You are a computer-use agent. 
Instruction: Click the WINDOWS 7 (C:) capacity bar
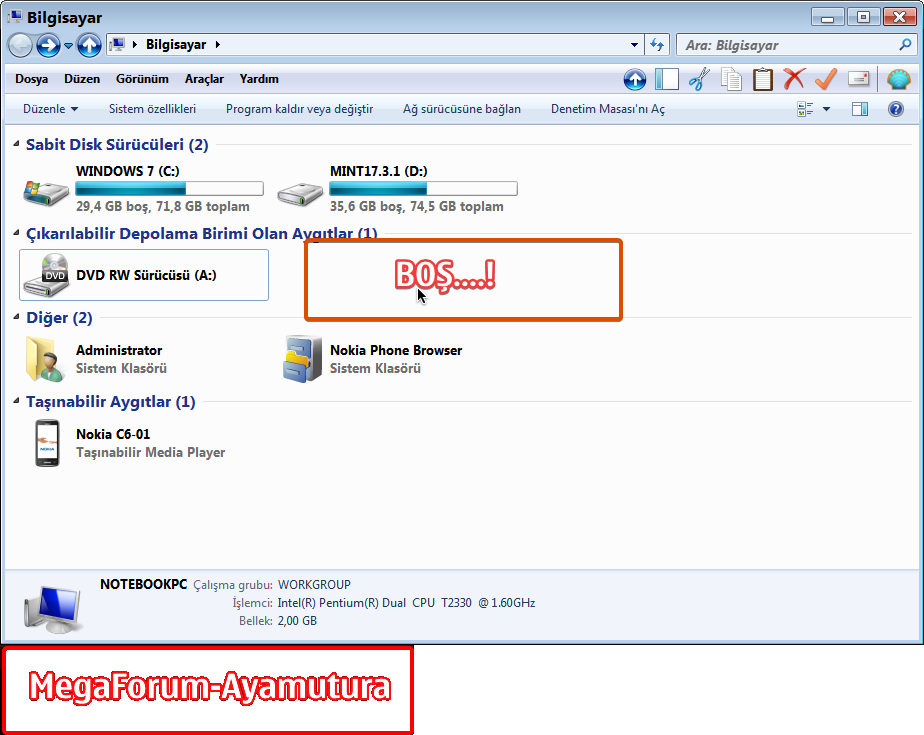point(169,189)
